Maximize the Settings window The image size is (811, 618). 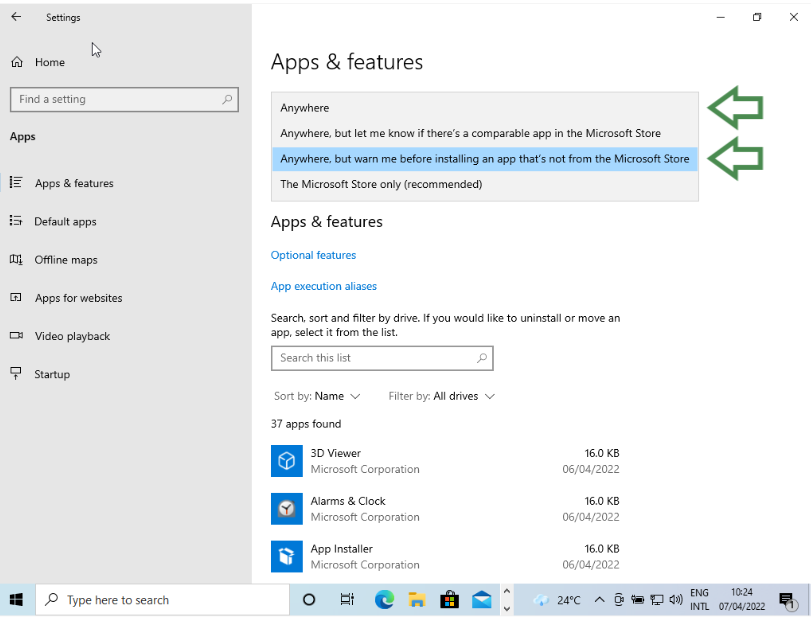pos(757,17)
